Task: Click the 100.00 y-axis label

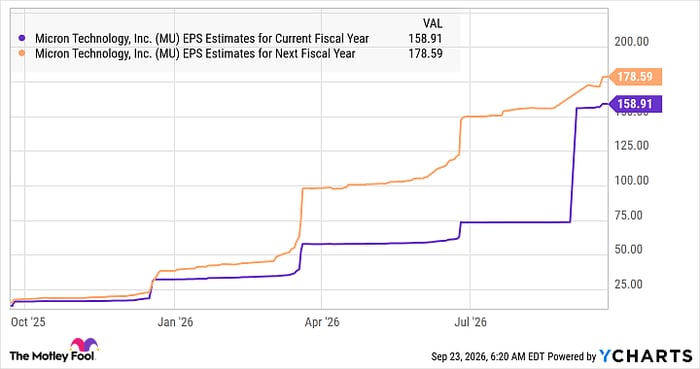Action: pyautogui.click(x=631, y=180)
